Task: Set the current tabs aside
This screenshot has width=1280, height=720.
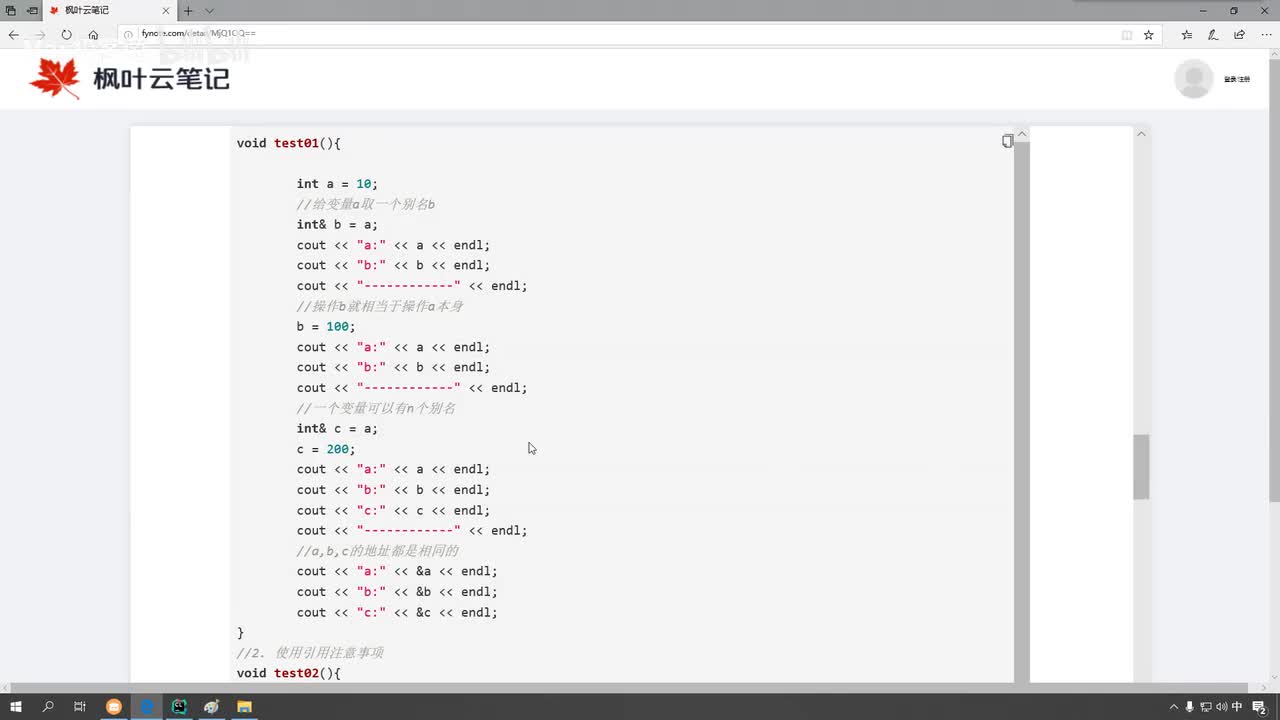Action: [32, 10]
